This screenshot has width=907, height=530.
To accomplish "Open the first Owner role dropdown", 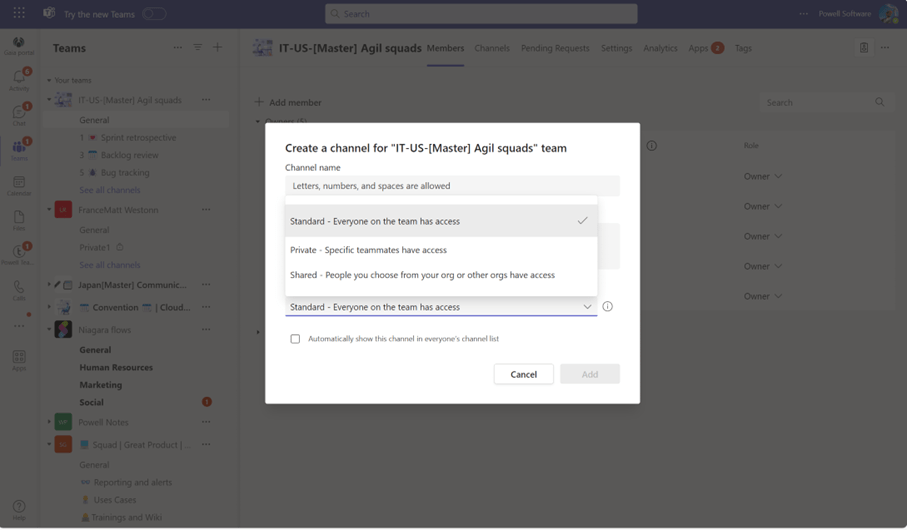I will click(762, 176).
